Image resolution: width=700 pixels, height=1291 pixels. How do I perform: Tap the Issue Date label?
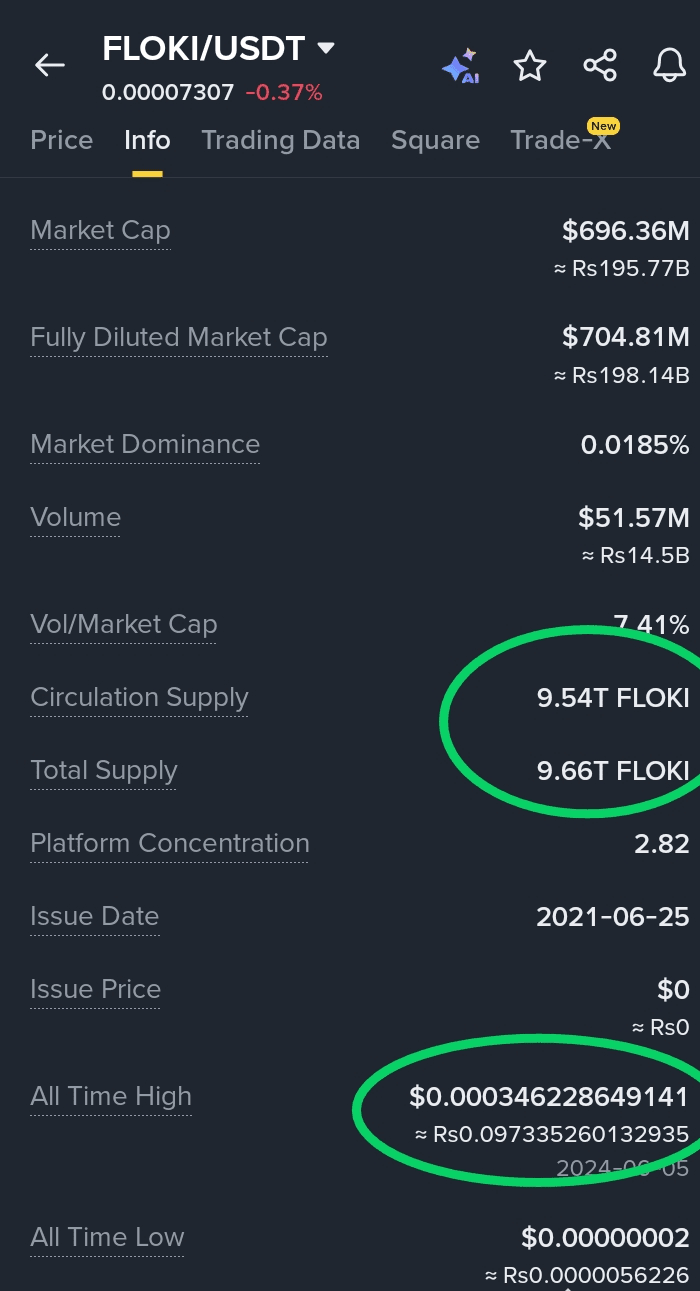(x=95, y=916)
